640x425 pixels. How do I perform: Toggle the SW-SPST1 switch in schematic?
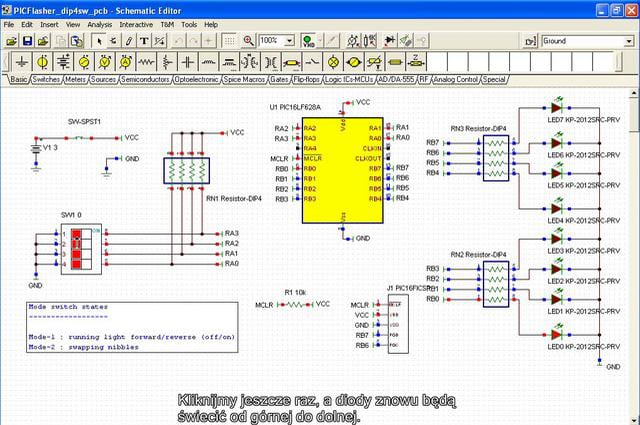[78, 137]
